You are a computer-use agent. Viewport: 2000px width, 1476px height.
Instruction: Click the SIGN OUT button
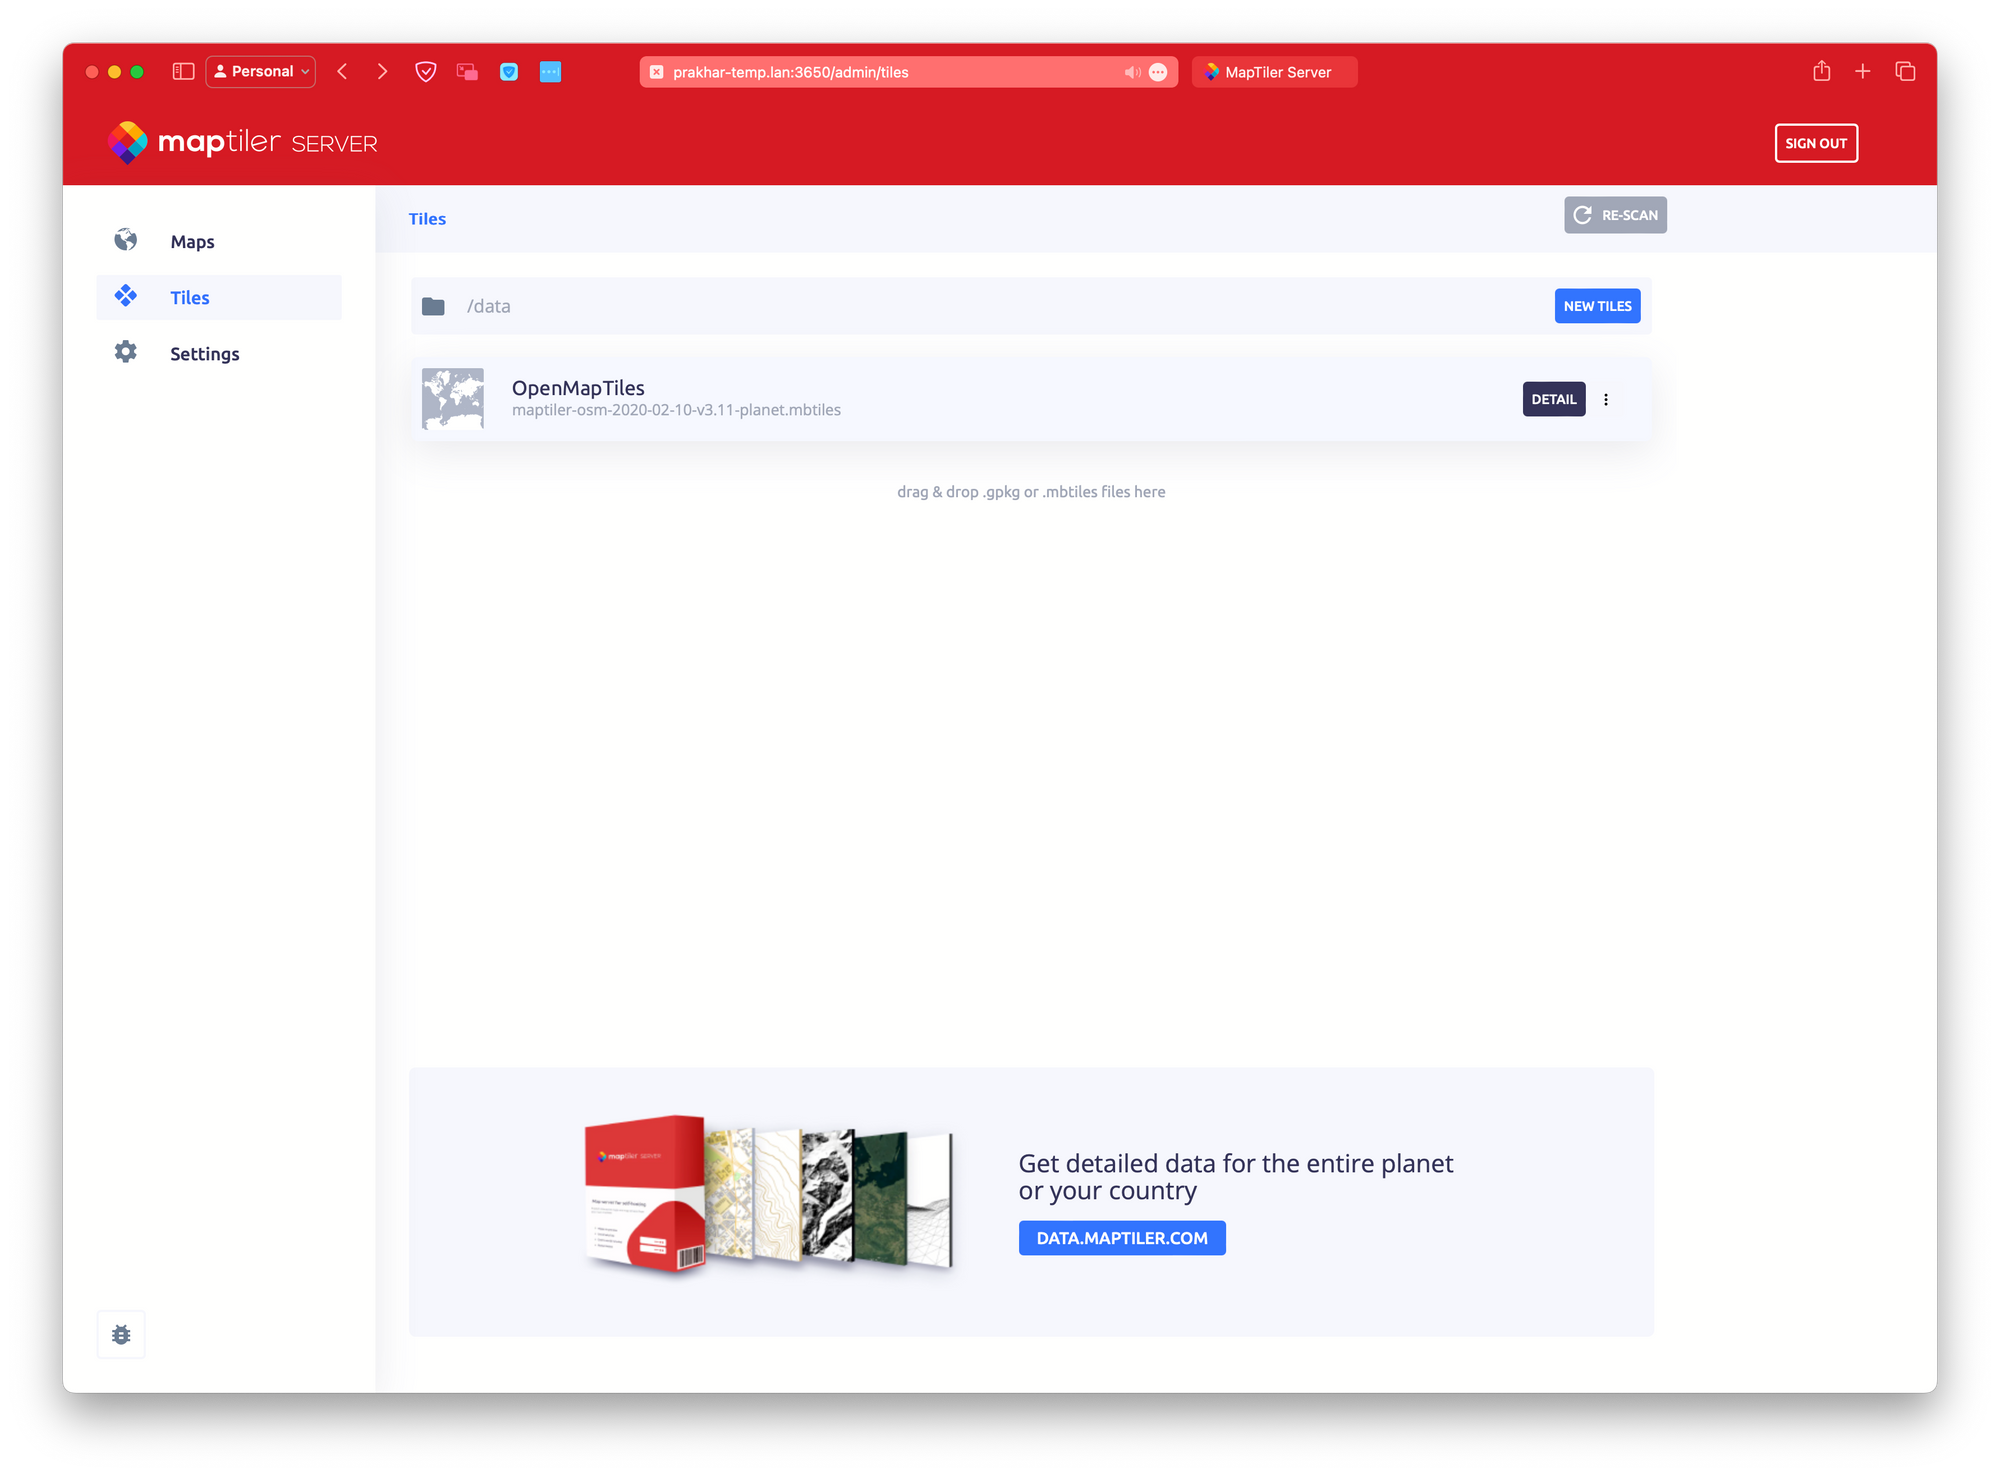click(1816, 143)
